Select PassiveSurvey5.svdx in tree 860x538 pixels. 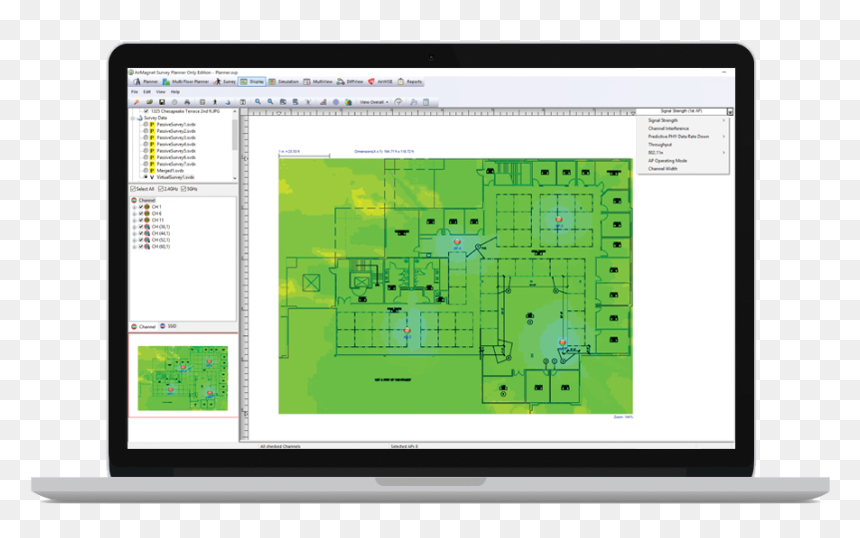coord(176,151)
